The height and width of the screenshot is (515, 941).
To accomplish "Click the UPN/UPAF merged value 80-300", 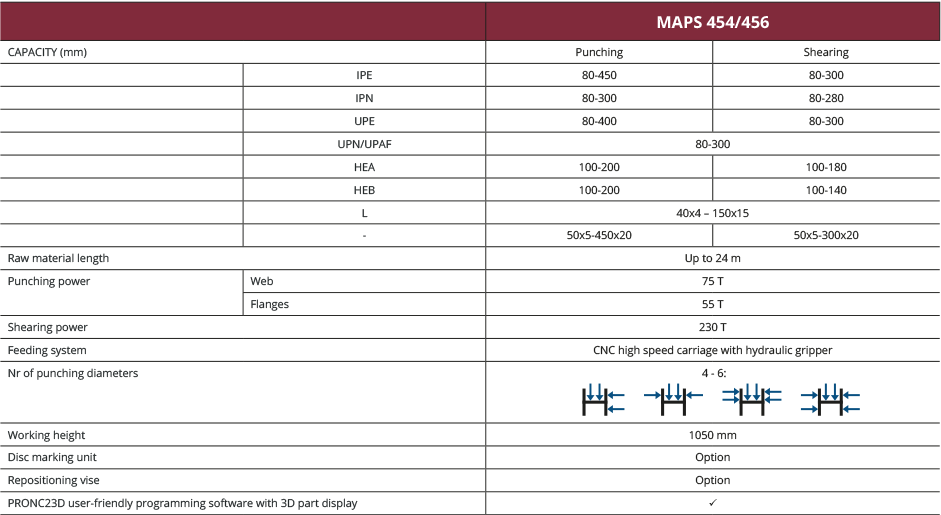I will (712, 144).
